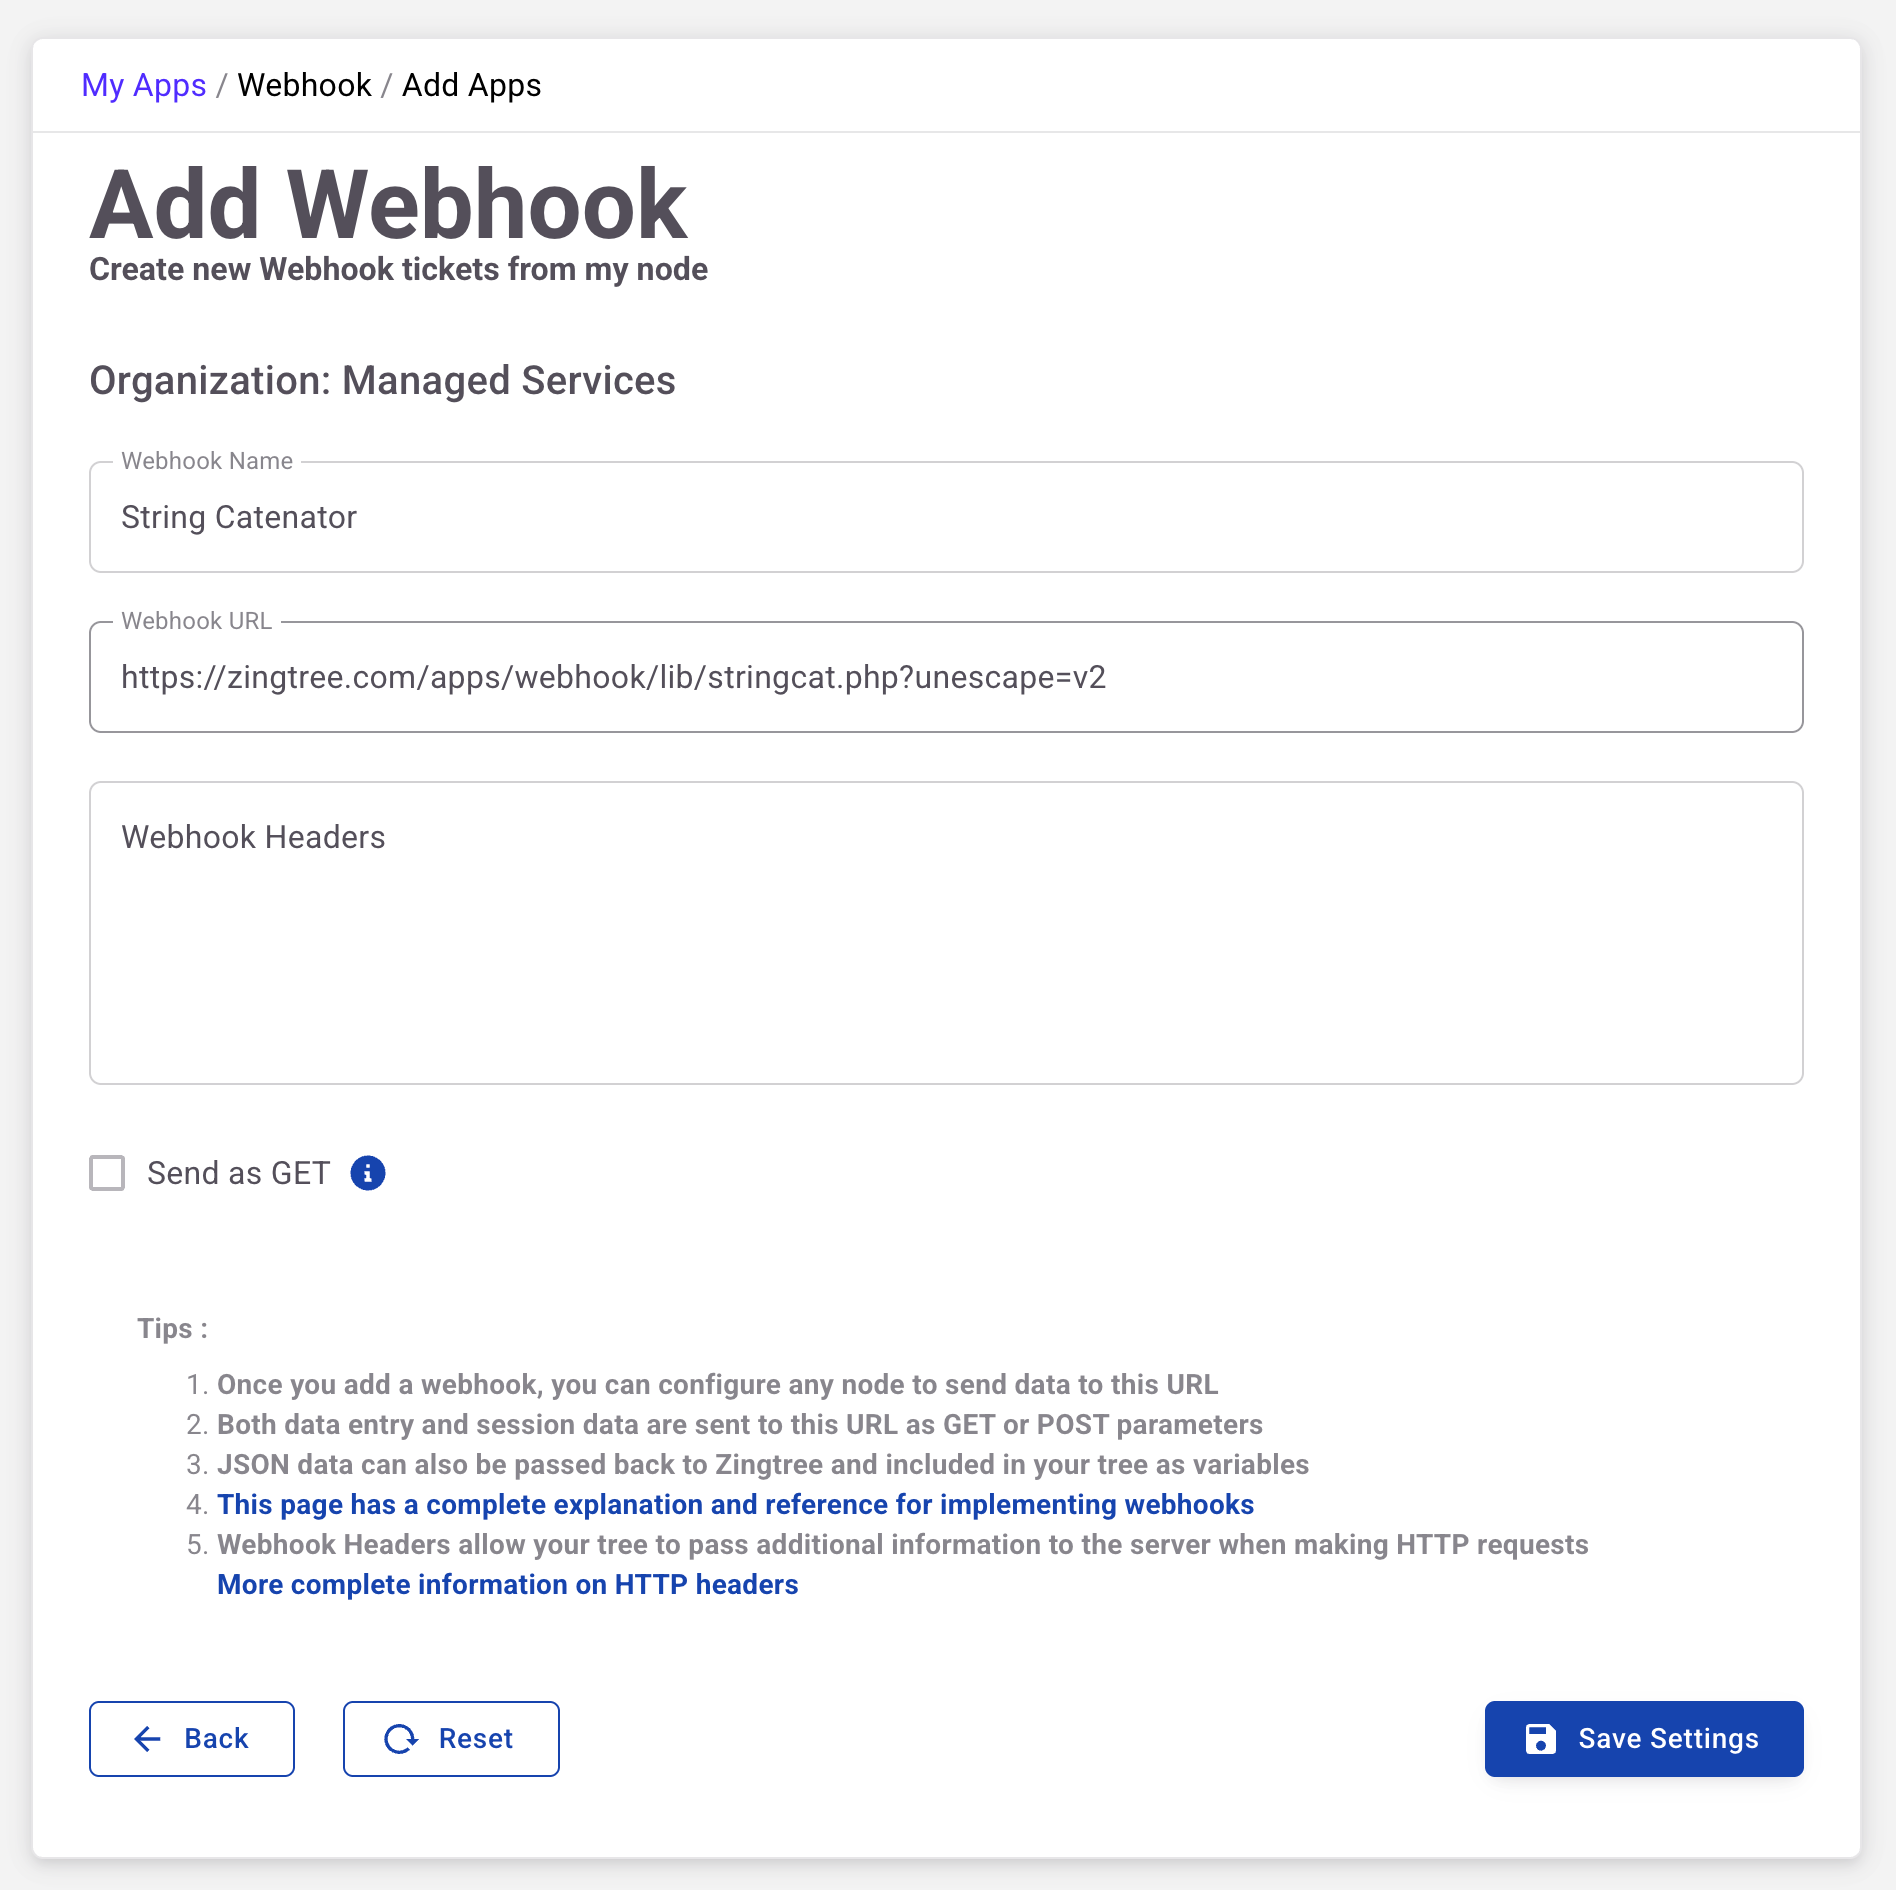Enable the Send as GET checkbox

coord(107,1173)
